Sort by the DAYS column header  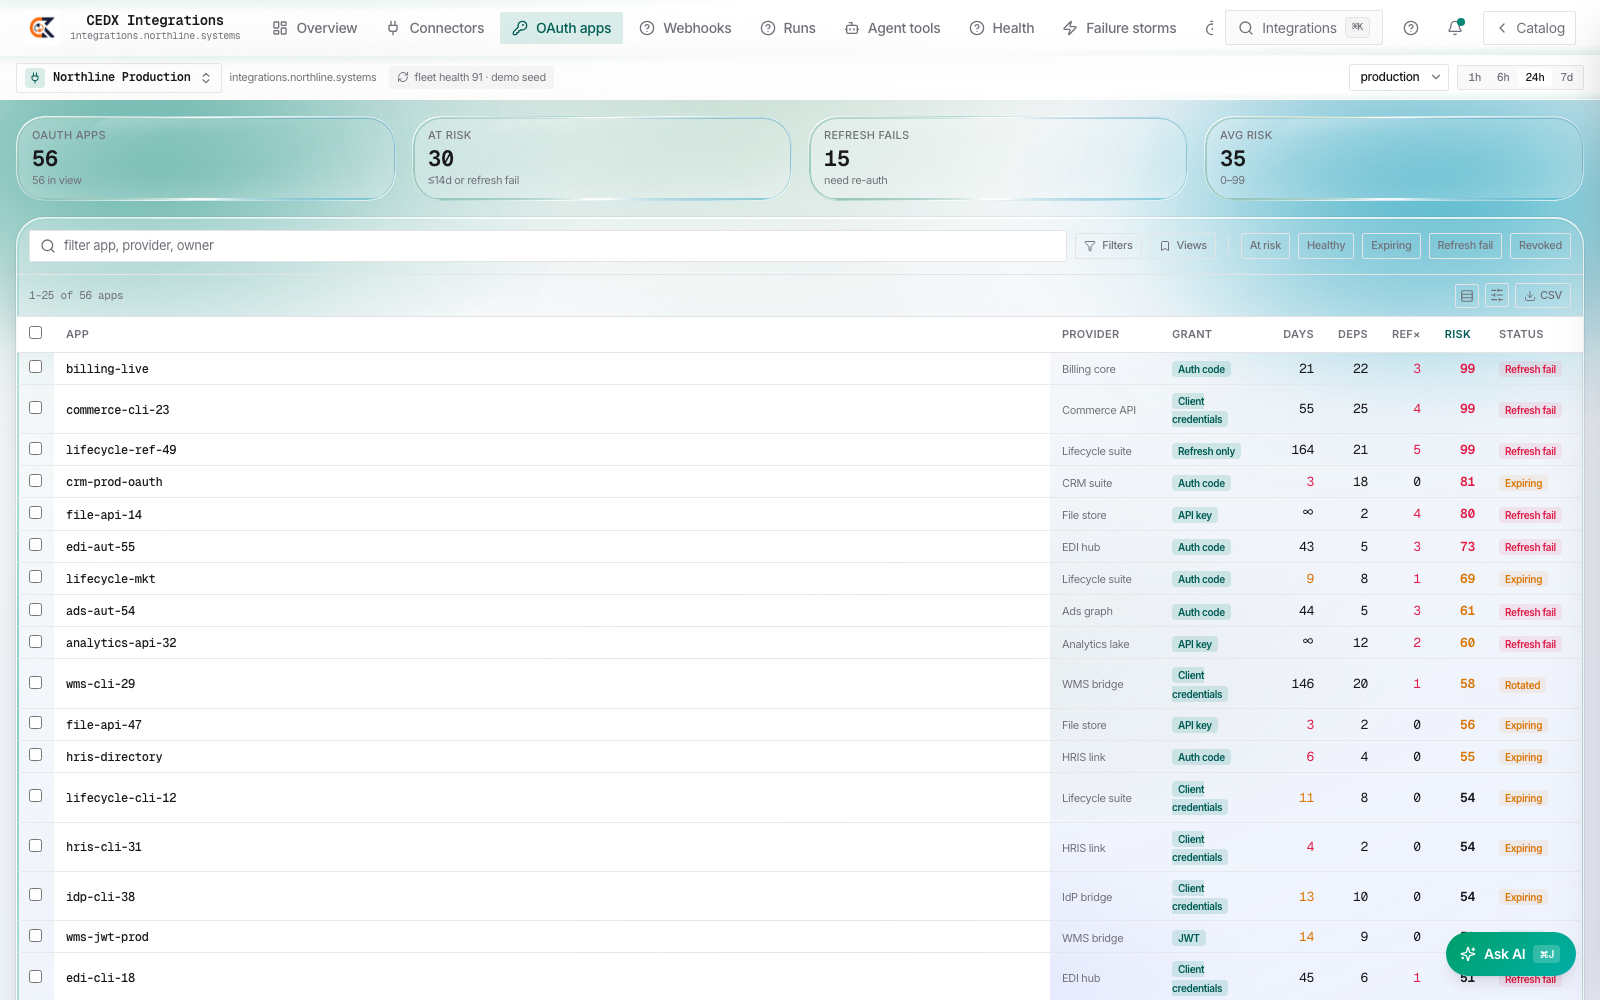1298,334
